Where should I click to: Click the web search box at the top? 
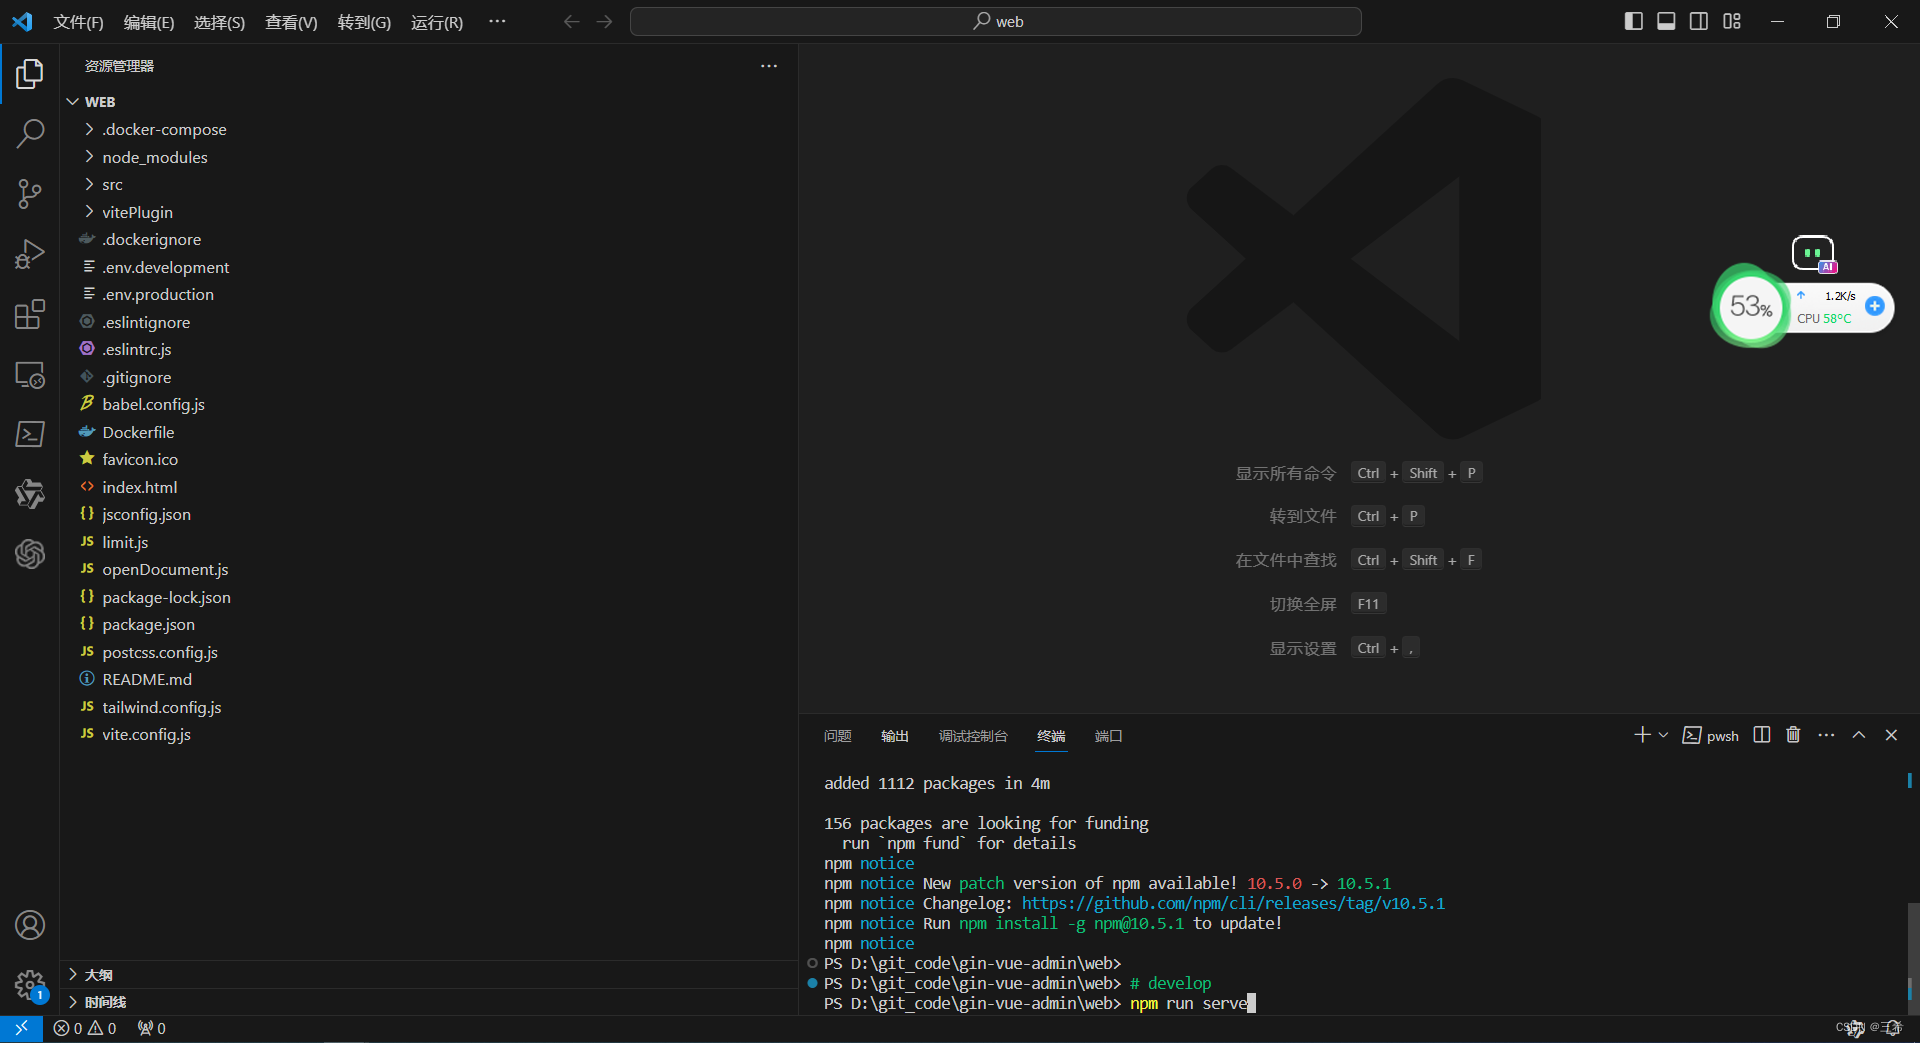[x=996, y=21]
